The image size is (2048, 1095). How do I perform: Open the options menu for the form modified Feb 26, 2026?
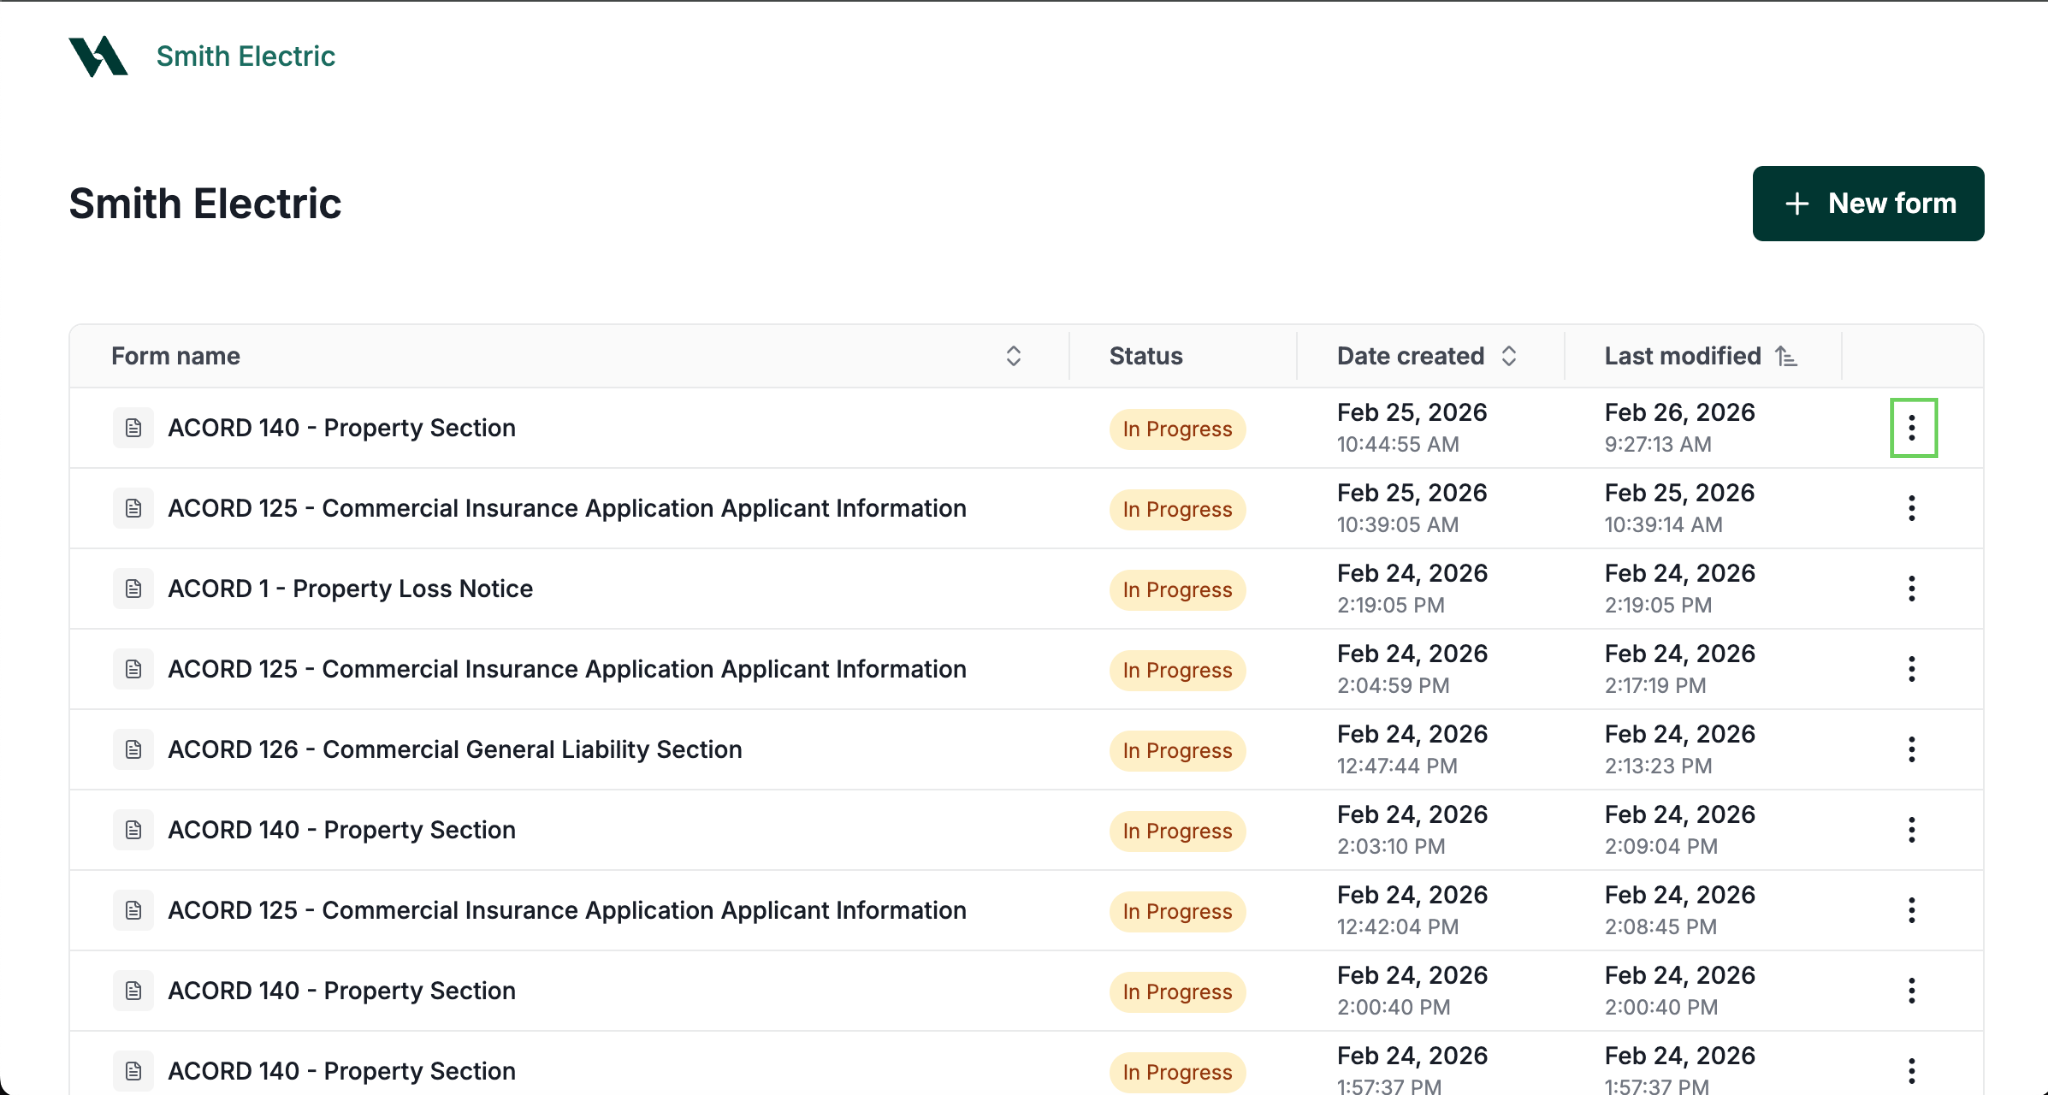tap(1912, 428)
